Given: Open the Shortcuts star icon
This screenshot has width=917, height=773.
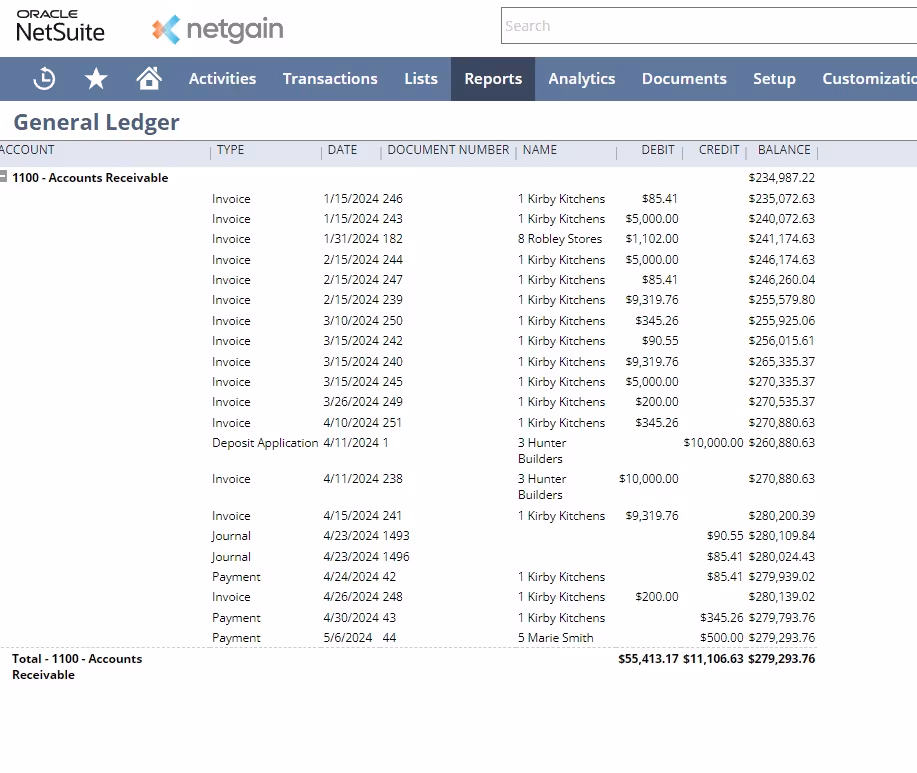Looking at the screenshot, I should 95,78.
